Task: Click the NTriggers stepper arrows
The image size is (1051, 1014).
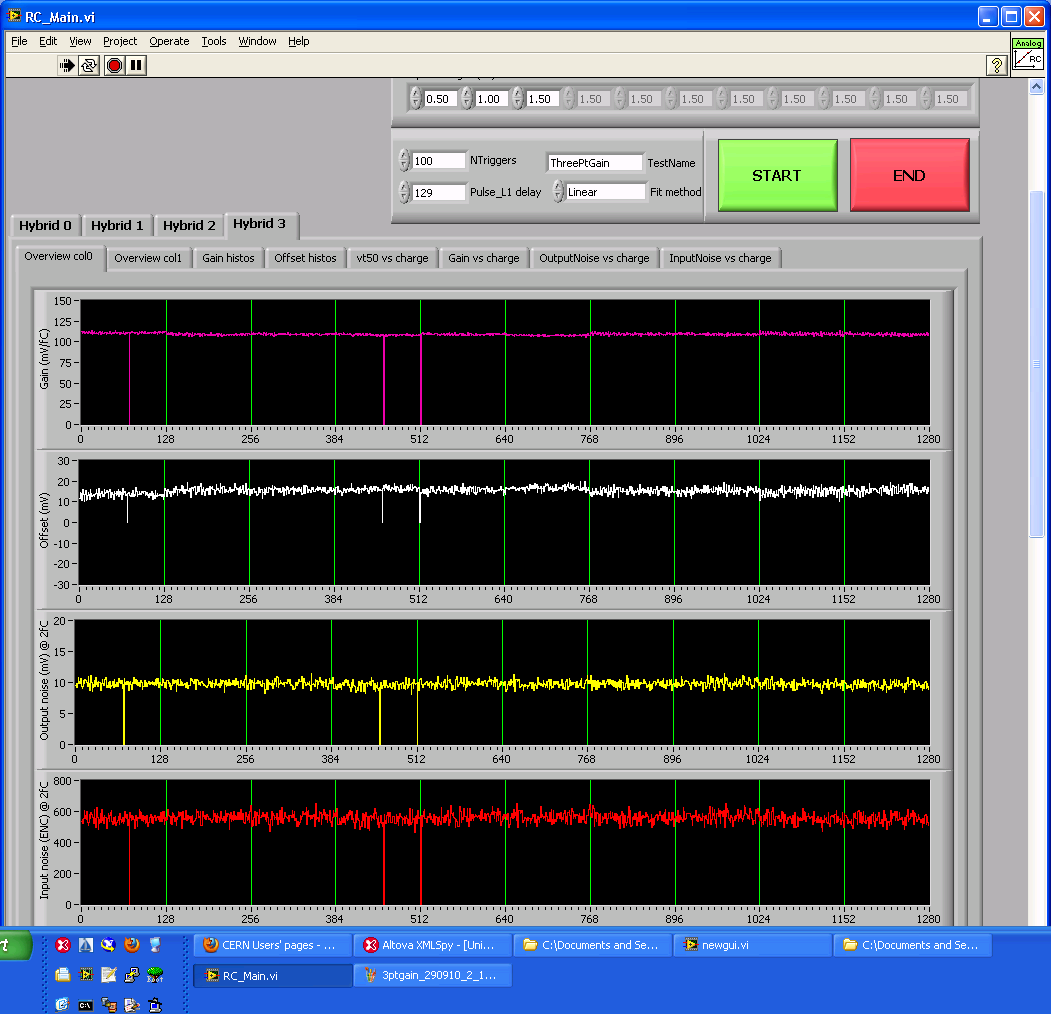Action: click(404, 161)
